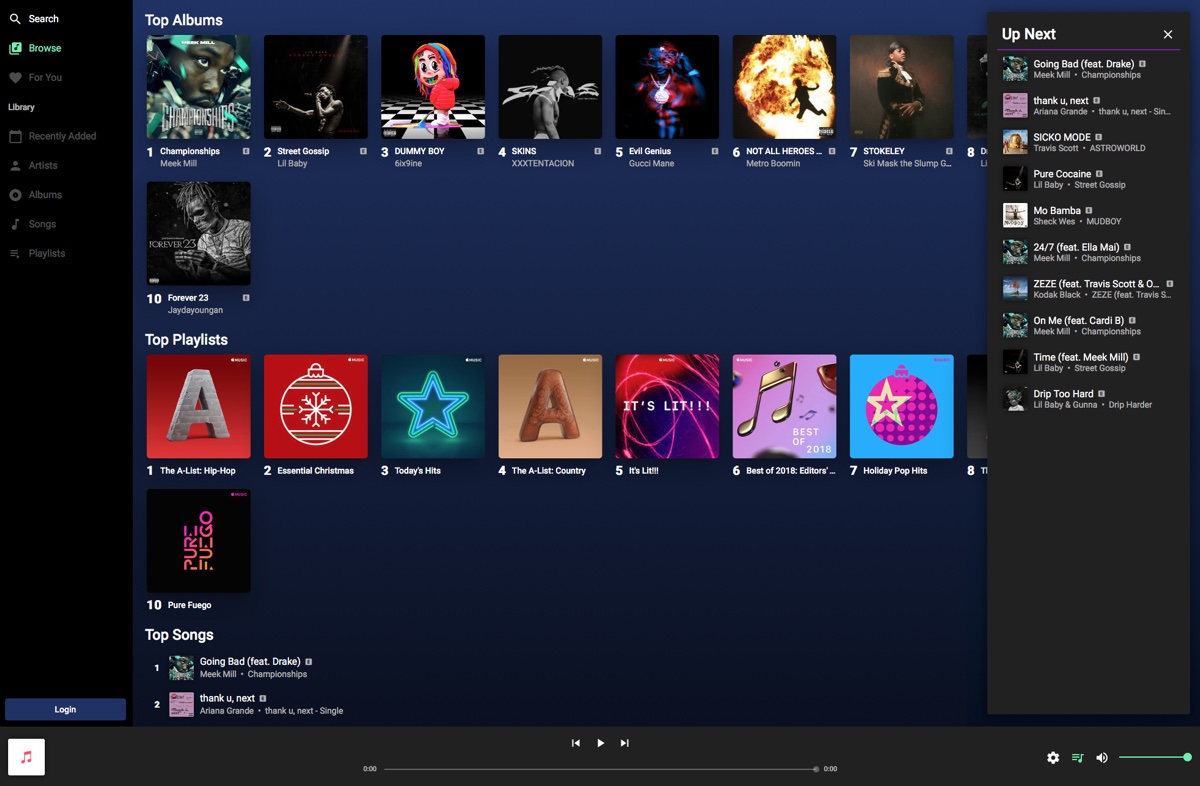Open the Pure Fuego playlist cover
This screenshot has height=786, width=1200.
(199, 541)
